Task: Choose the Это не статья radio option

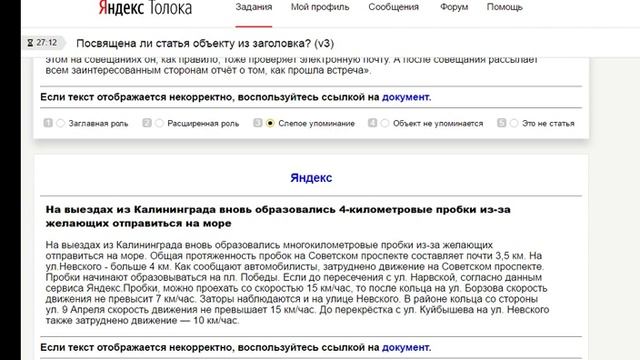Action: tap(514, 123)
